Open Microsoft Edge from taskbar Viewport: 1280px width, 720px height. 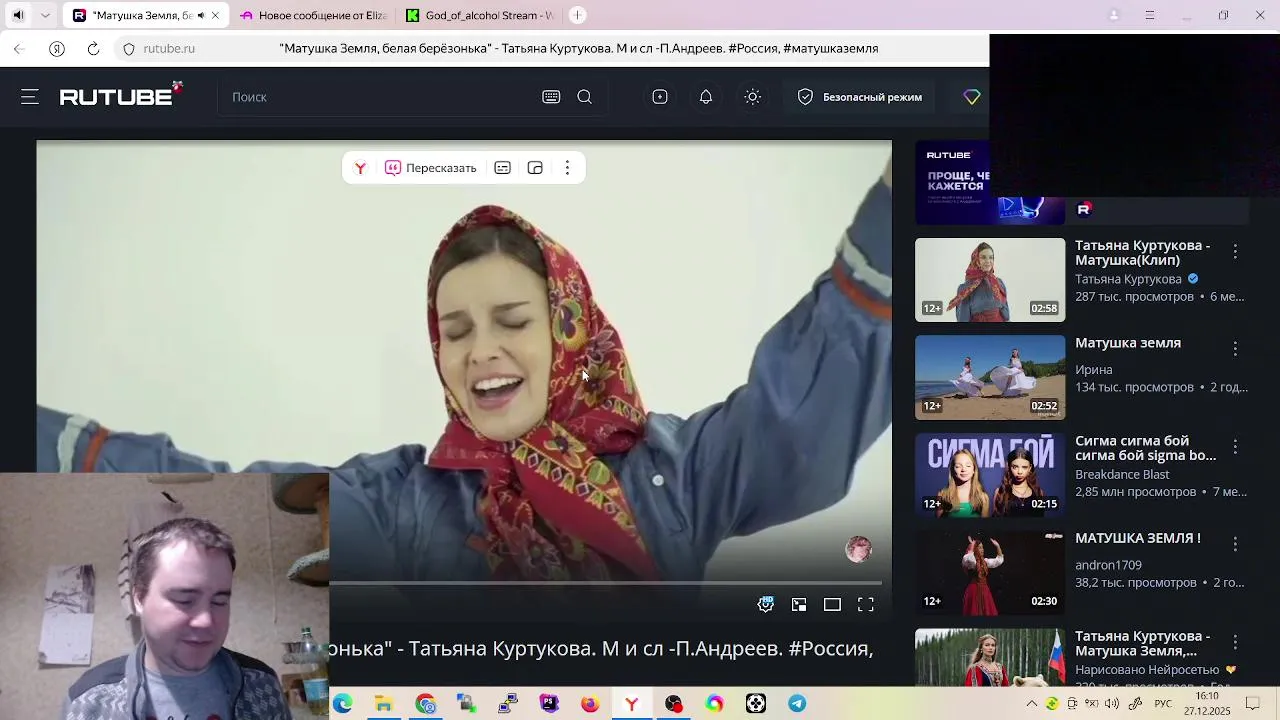(x=343, y=704)
